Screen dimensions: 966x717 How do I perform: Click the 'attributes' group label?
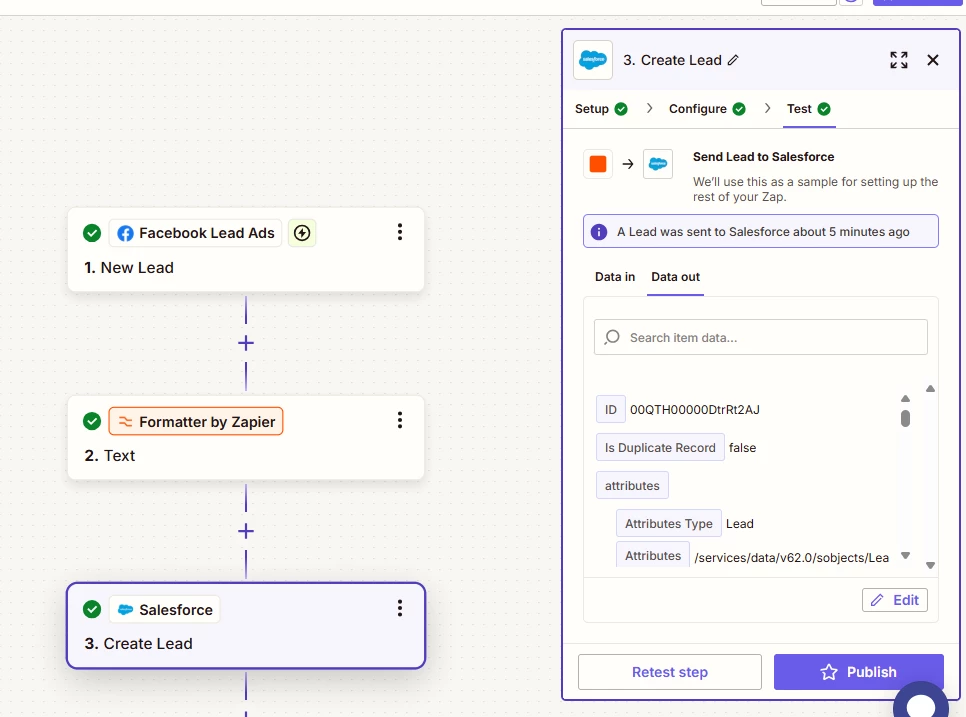click(632, 485)
